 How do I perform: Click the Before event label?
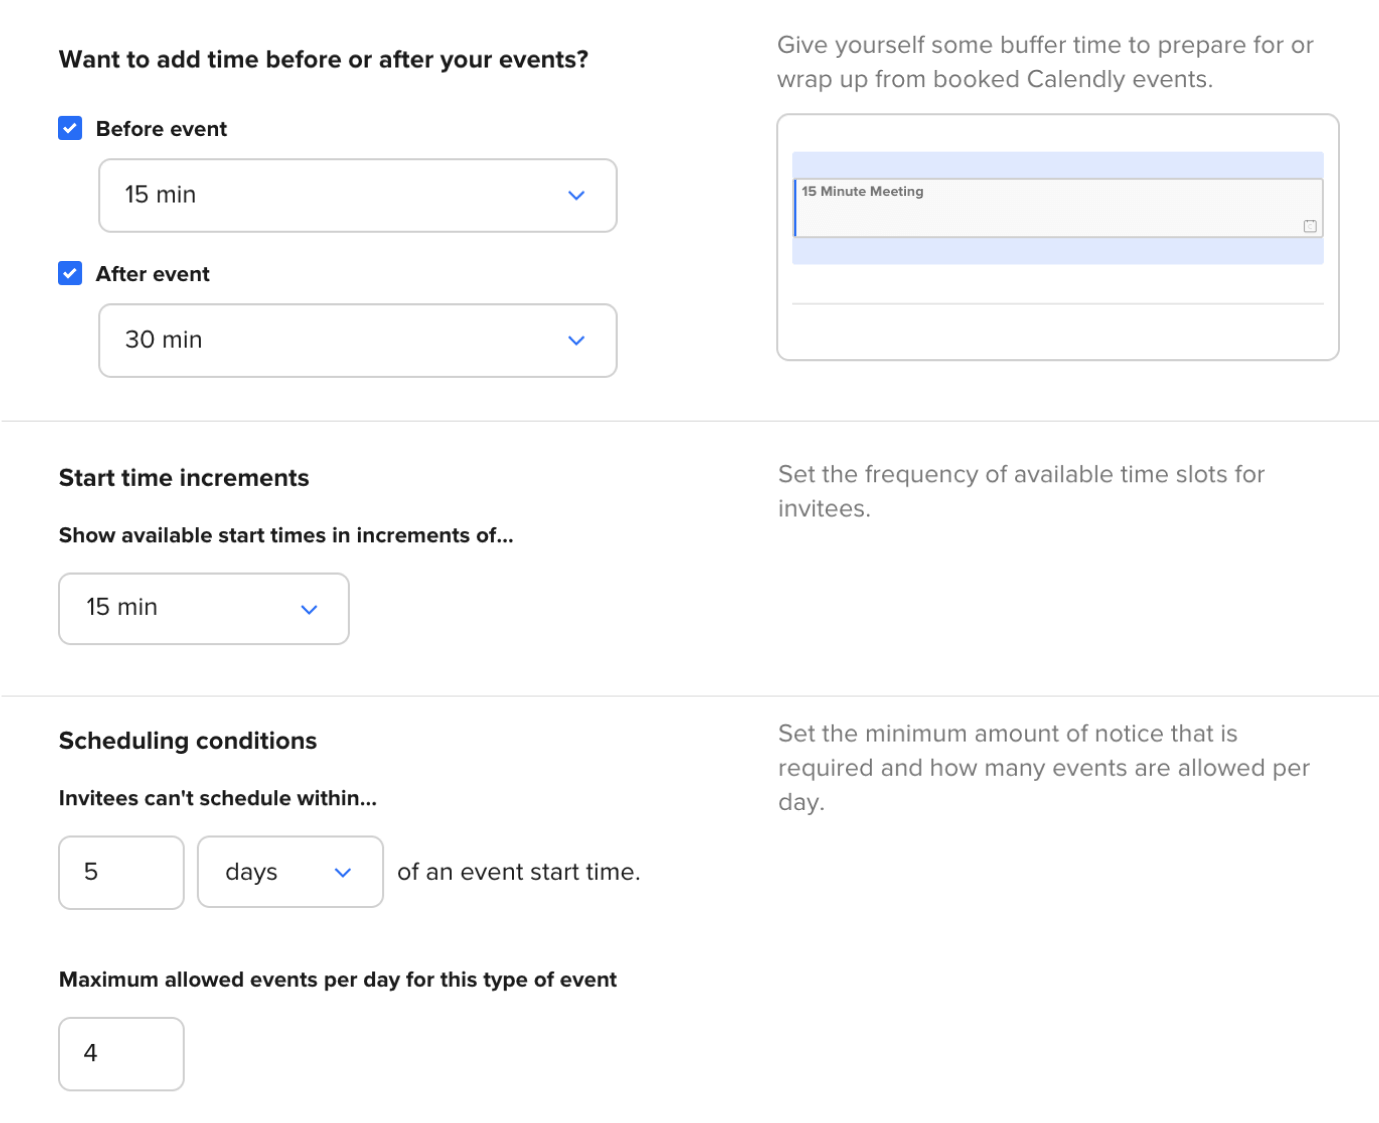161,129
